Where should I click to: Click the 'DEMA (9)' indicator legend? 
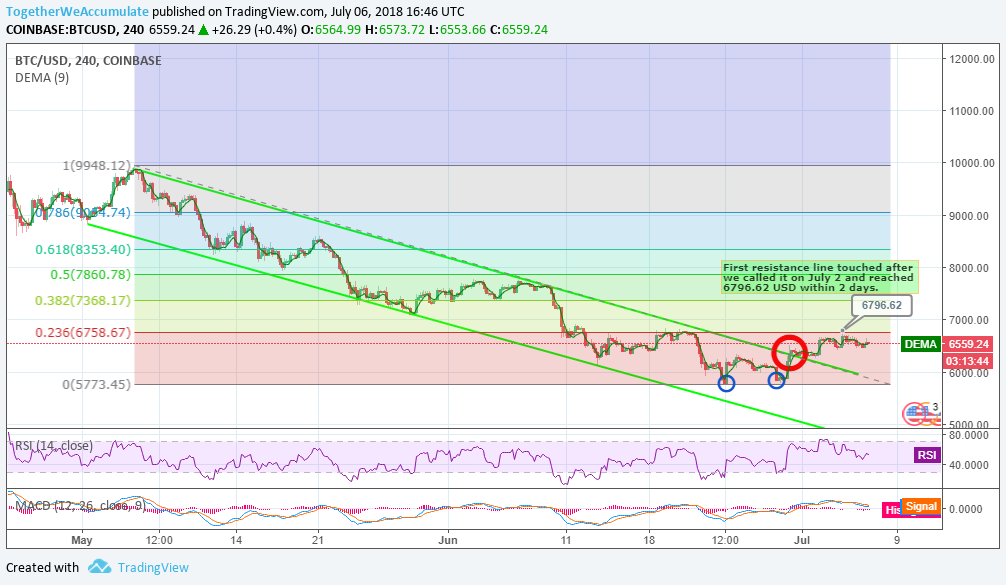point(42,78)
